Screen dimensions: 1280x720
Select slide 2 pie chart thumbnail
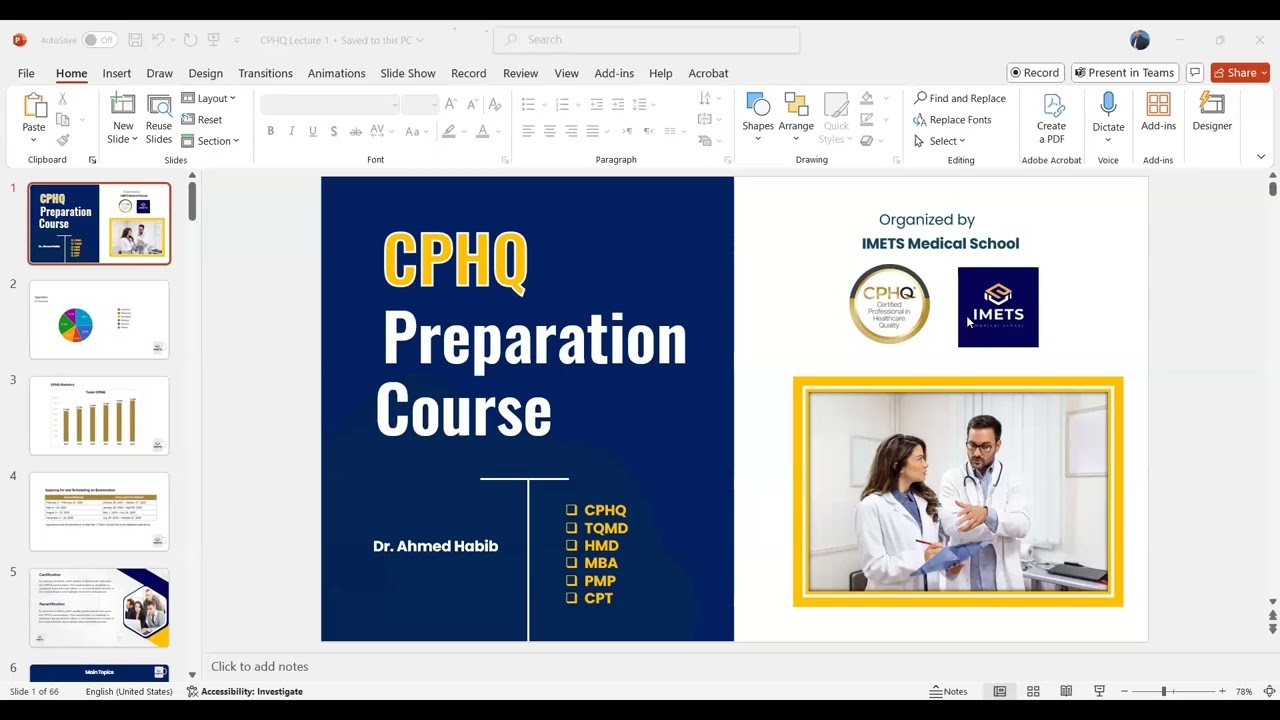(99, 320)
